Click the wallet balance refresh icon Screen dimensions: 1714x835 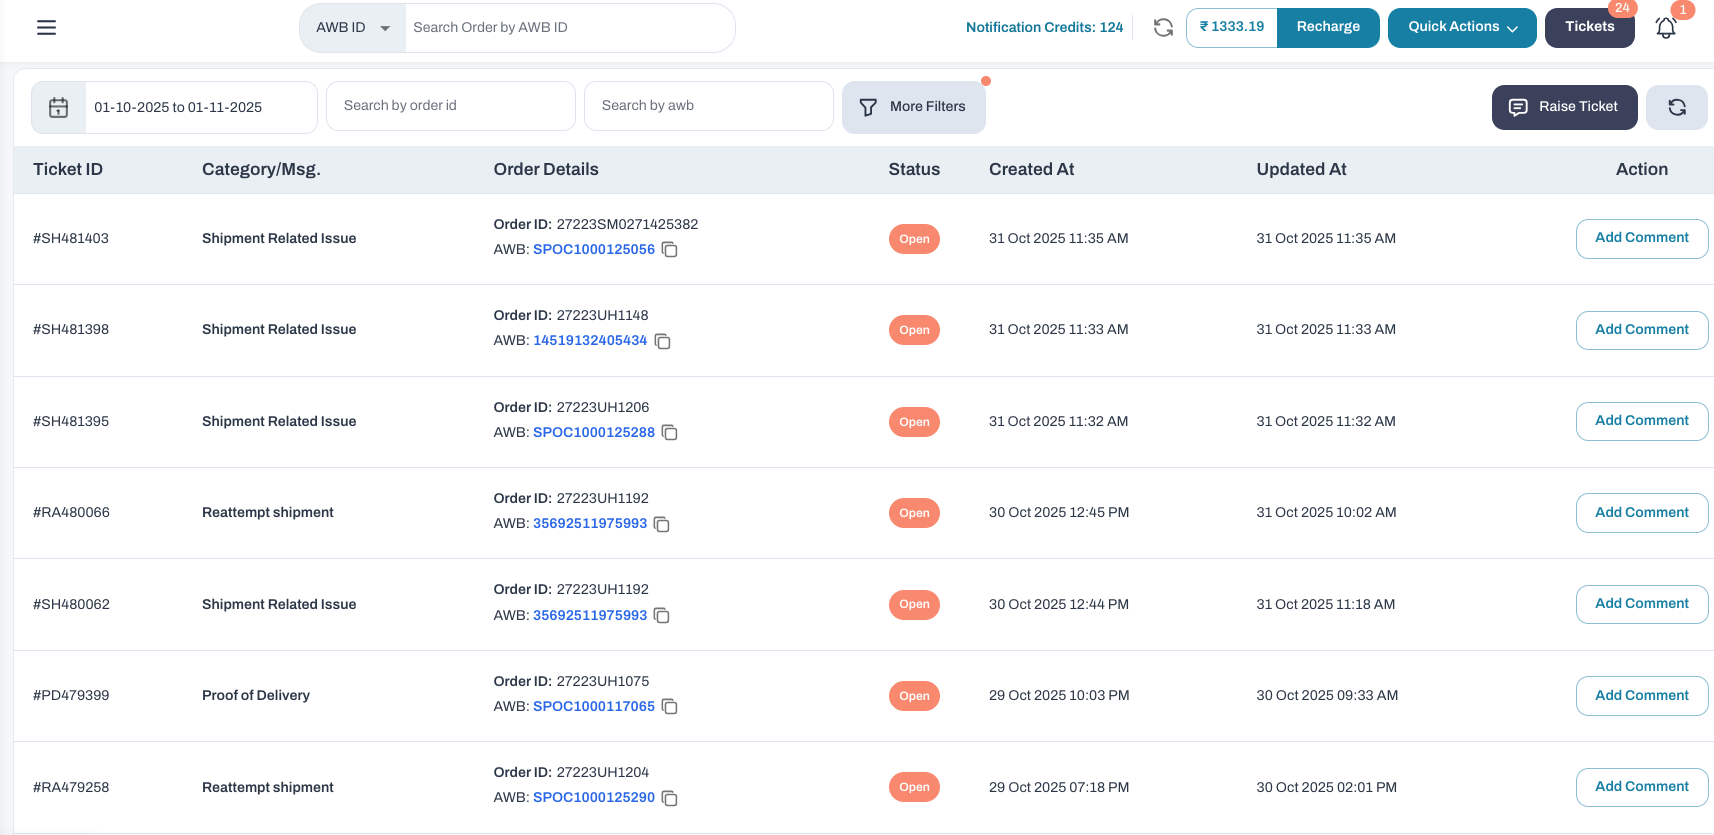1163,28
